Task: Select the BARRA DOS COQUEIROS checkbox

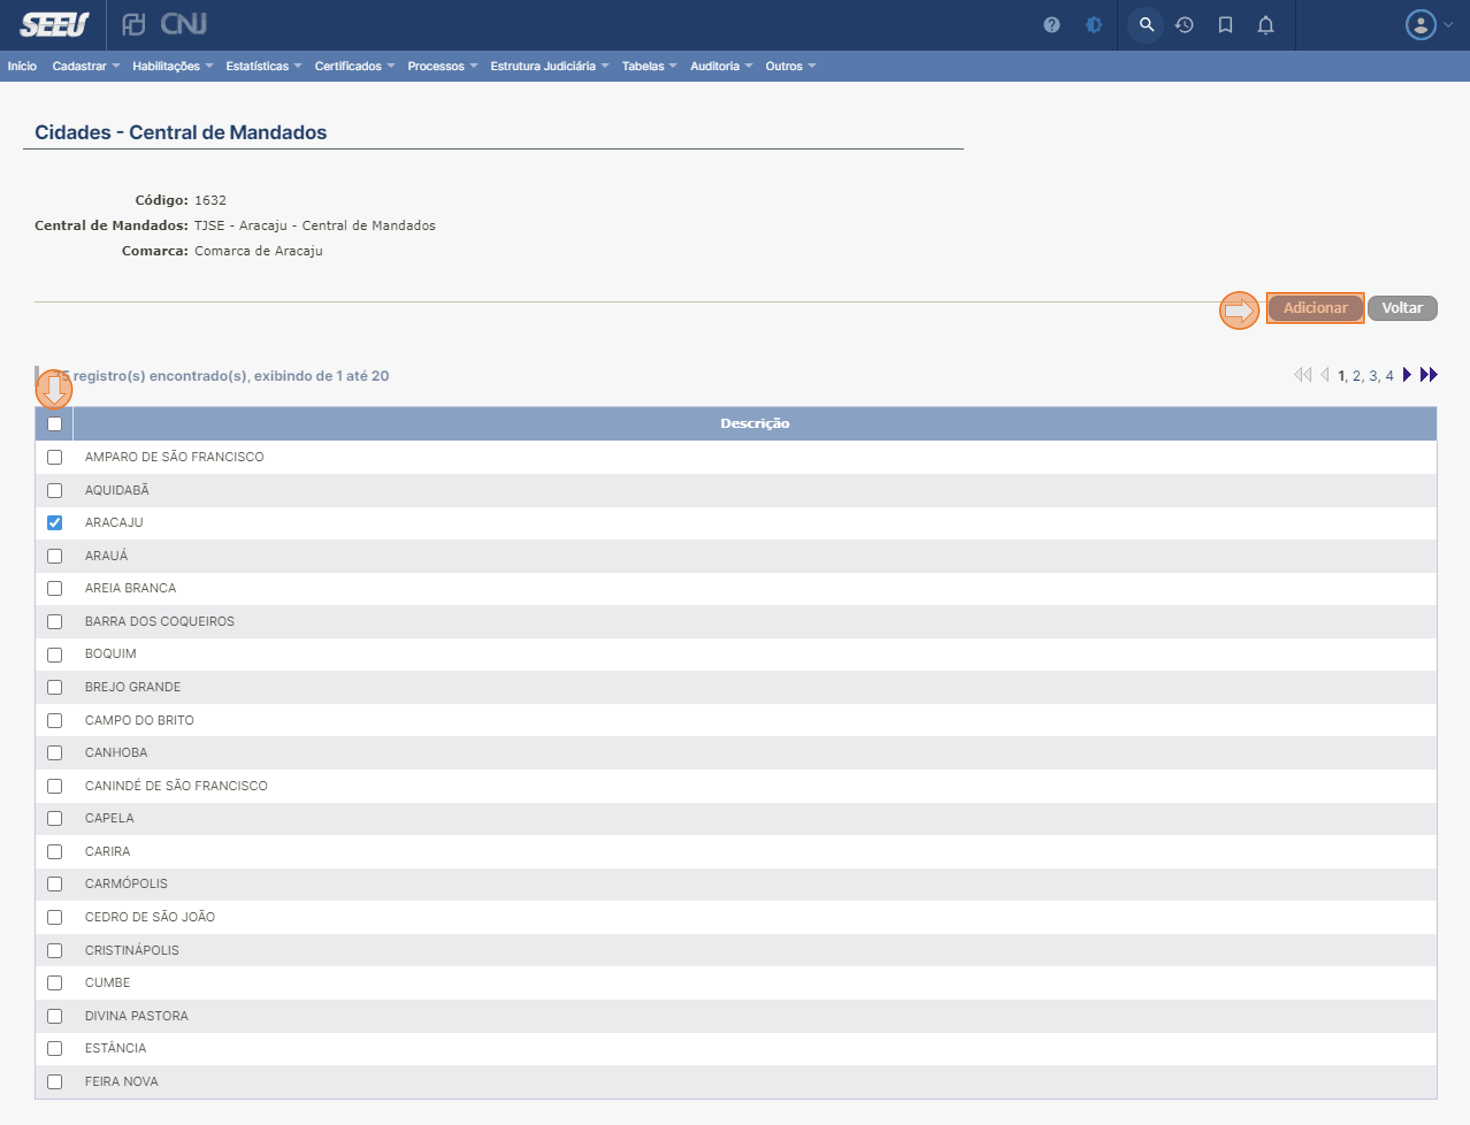Action: 55,622
